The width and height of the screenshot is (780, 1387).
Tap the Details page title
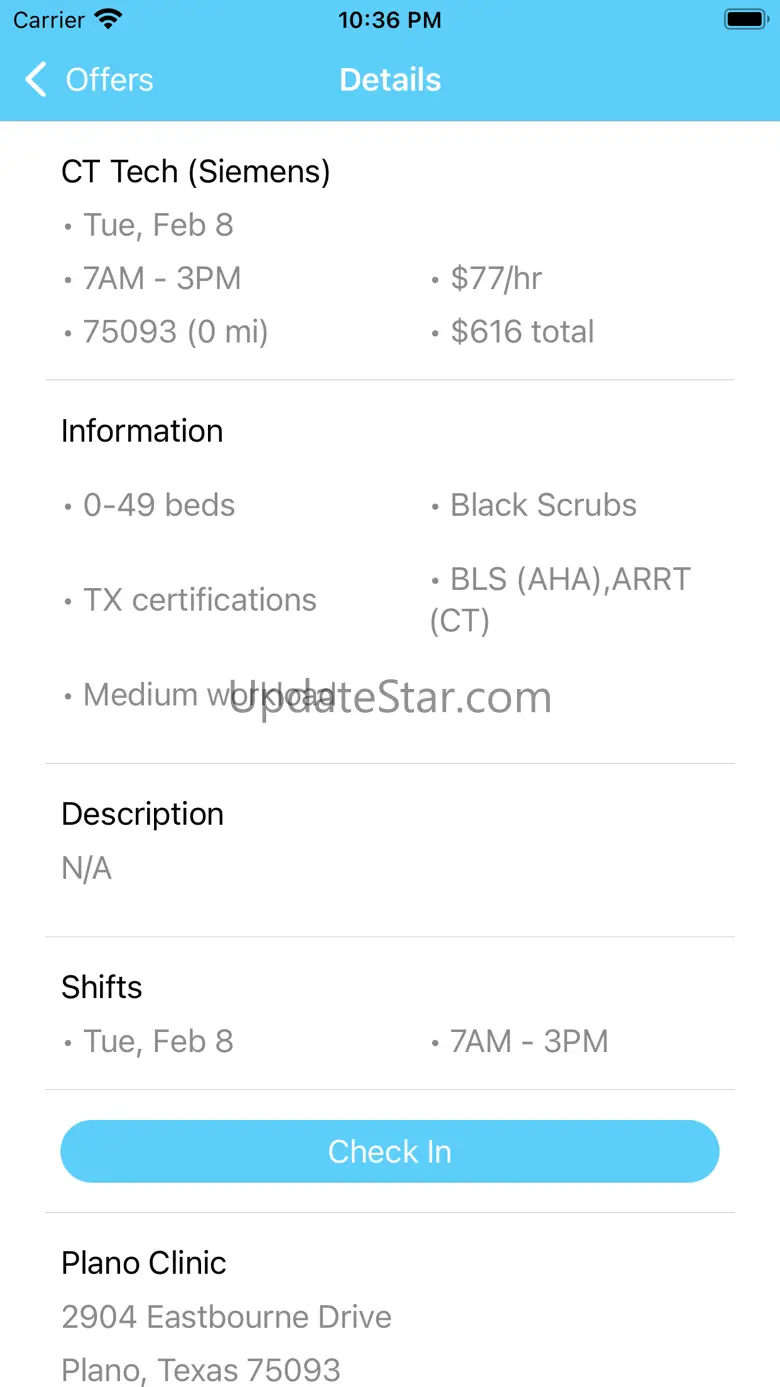390,80
